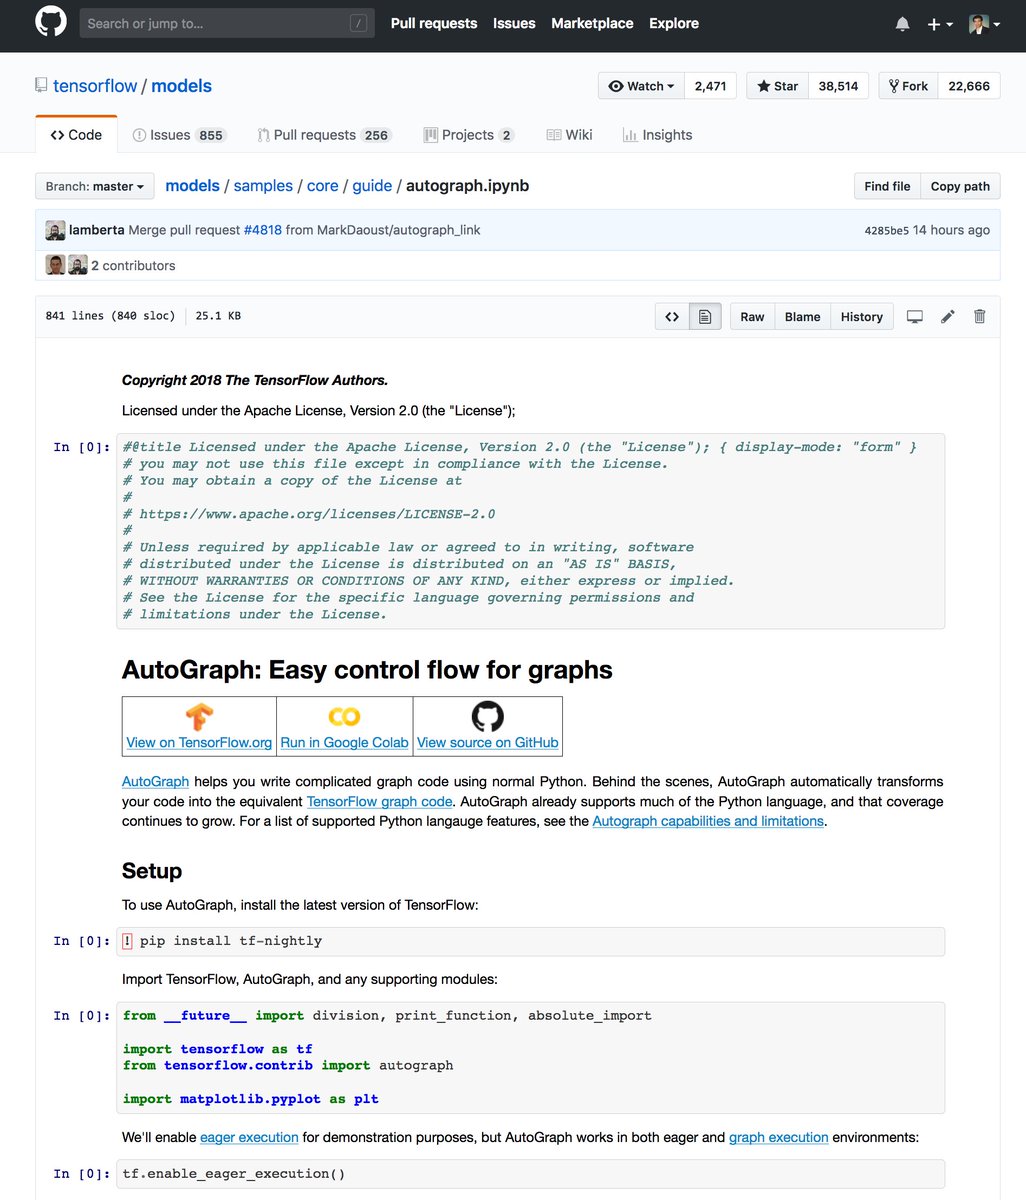Open Issues in top navigation bar

point(514,23)
